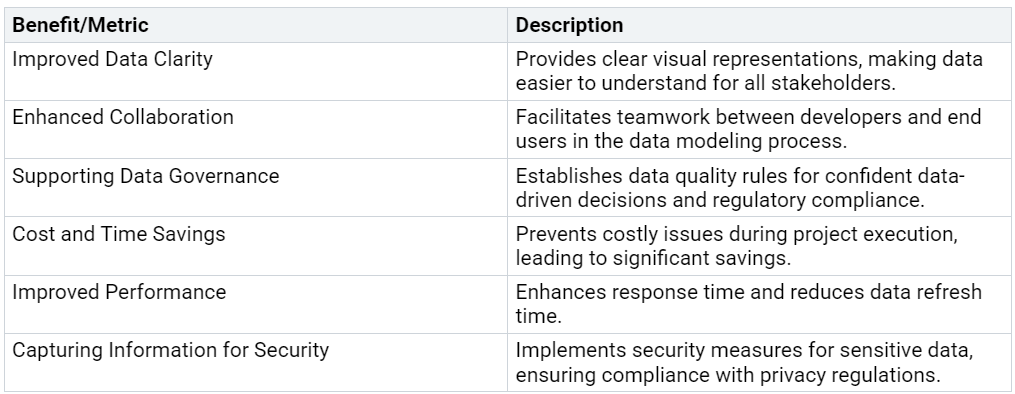Select the Capturing Information for Security cell
This screenshot has width=1015, height=394.
pos(256,362)
